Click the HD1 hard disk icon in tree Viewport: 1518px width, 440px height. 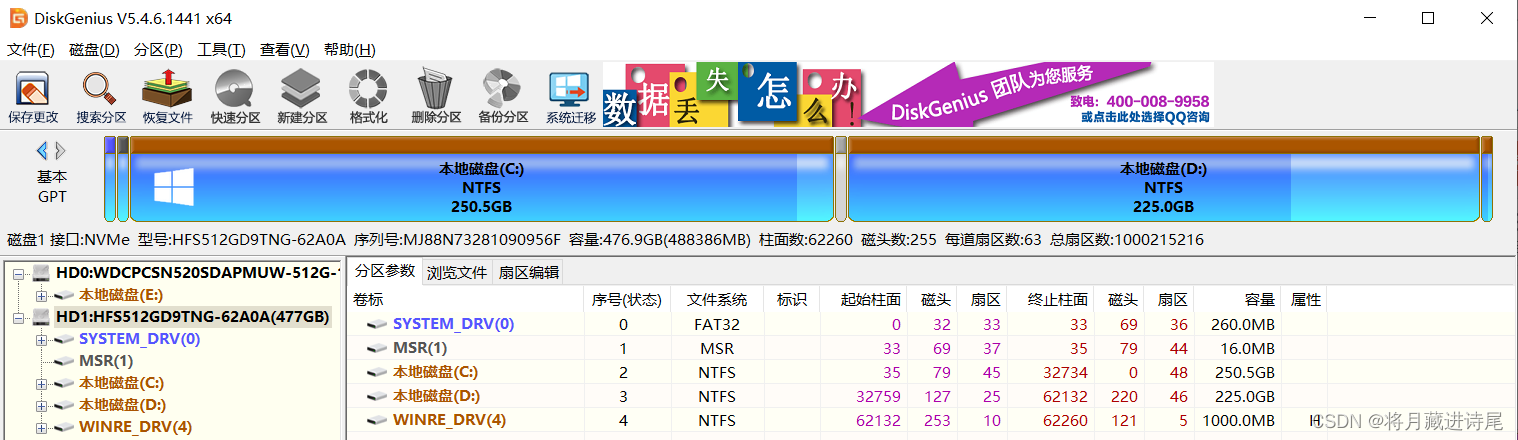41,317
